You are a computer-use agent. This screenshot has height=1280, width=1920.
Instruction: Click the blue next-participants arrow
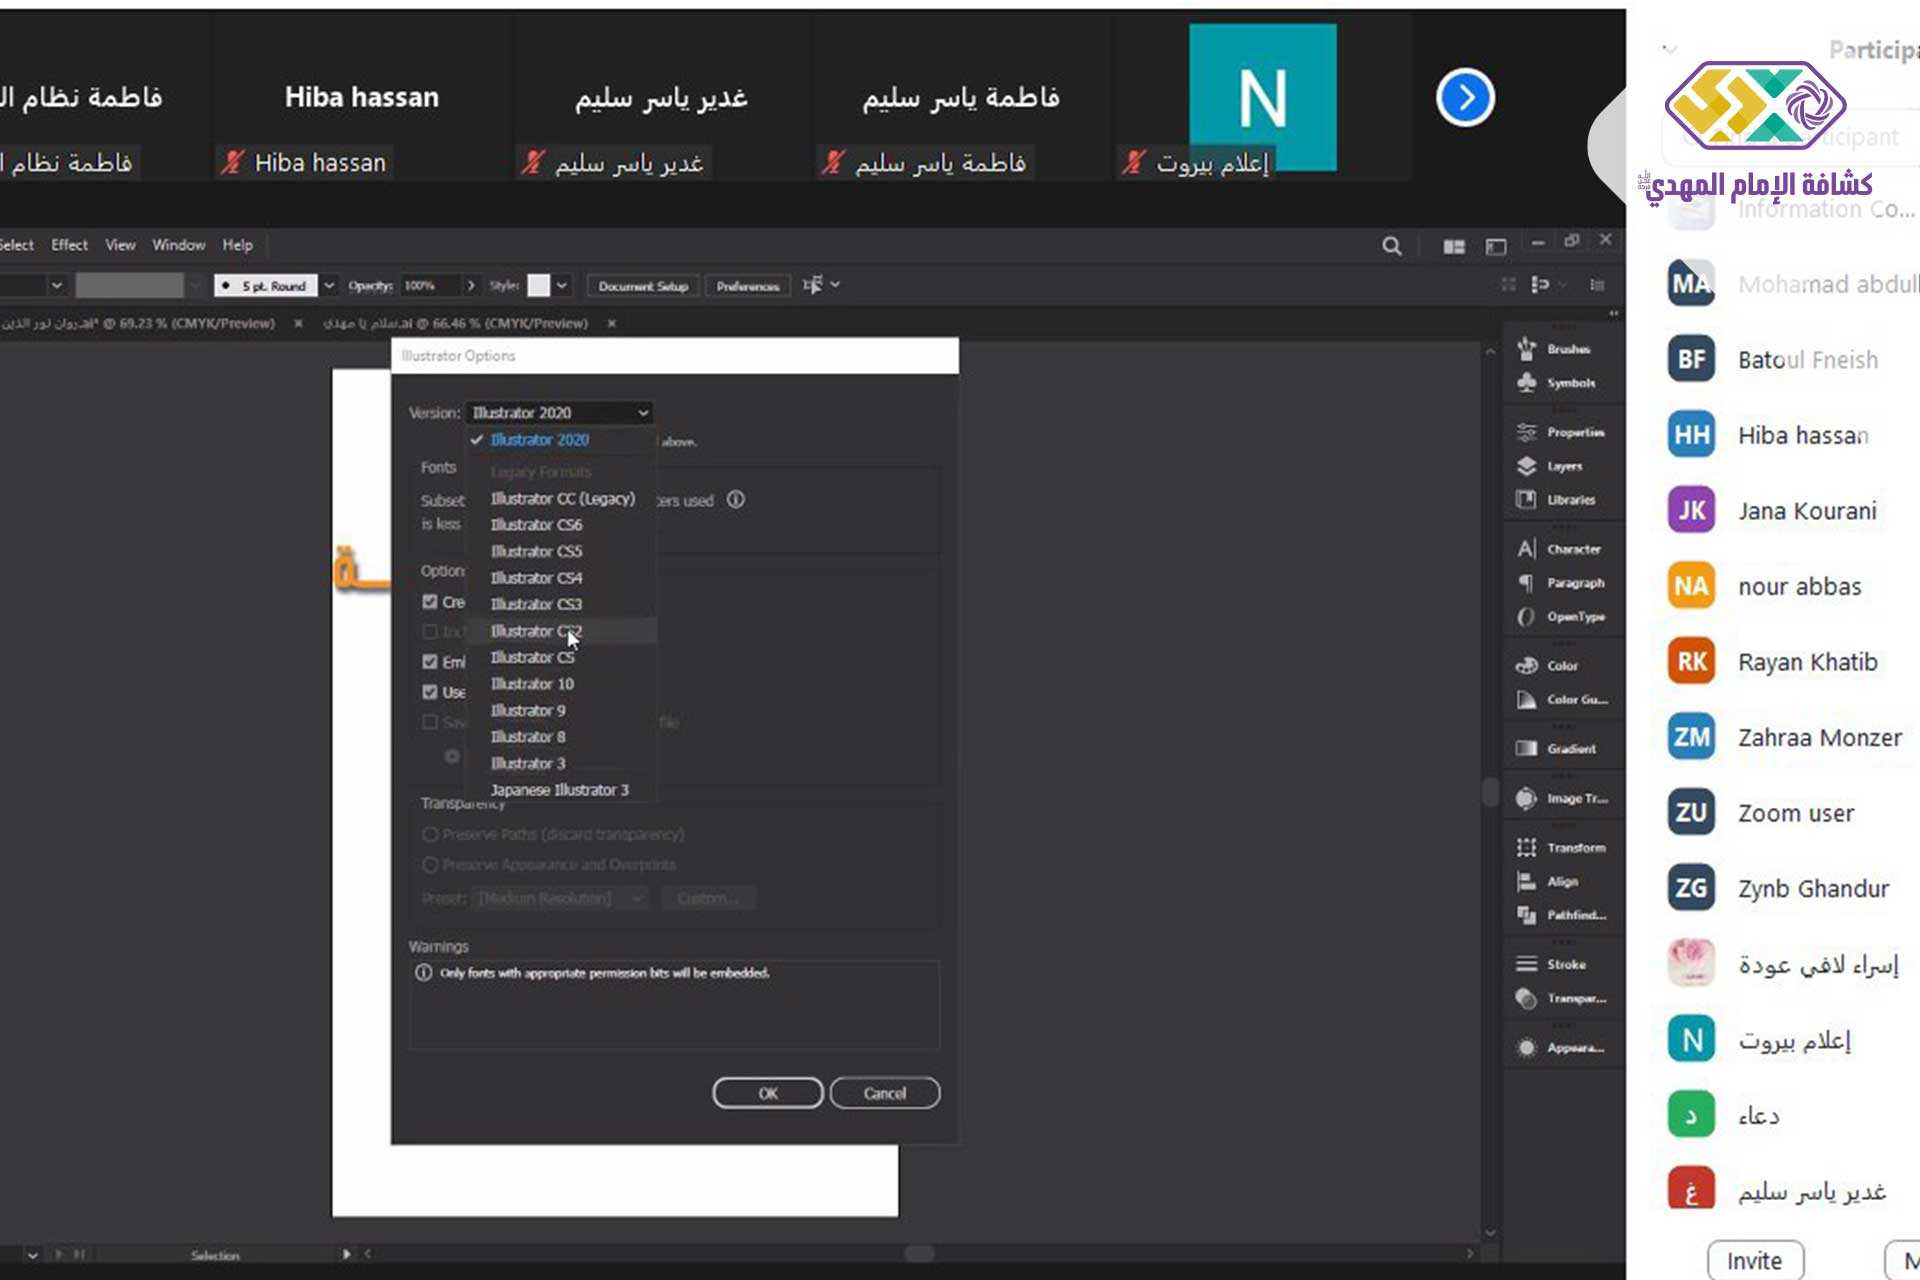[x=1465, y=98]
